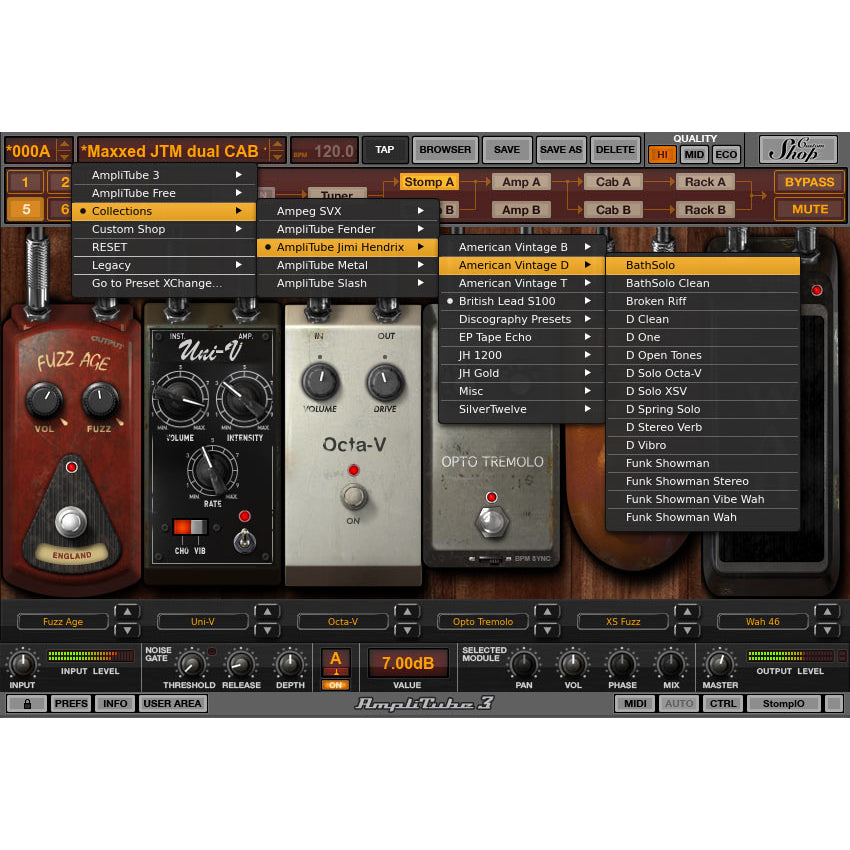The image size is (850, 850).
Task: Click the down stepper next to the Octa-V slot
Action: 406,628
